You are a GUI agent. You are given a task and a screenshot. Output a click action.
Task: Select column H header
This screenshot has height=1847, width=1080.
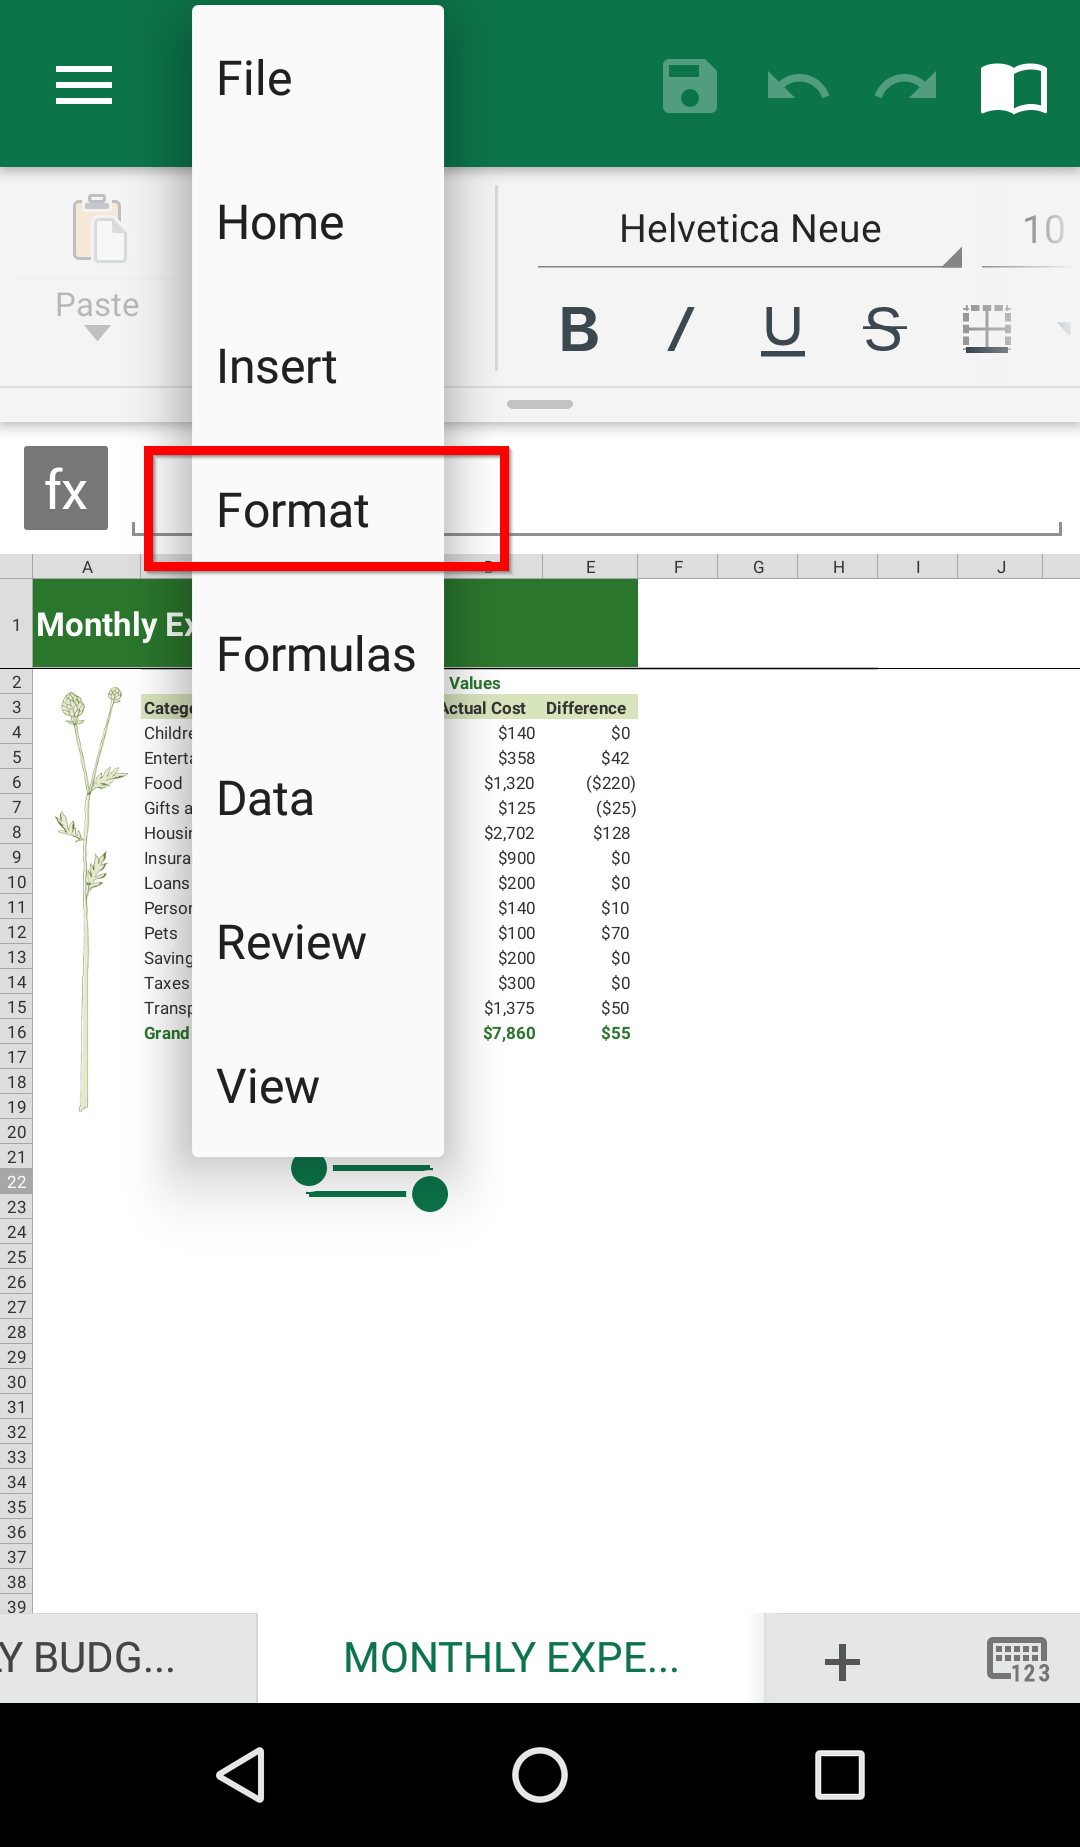click(x=838, y=567)
